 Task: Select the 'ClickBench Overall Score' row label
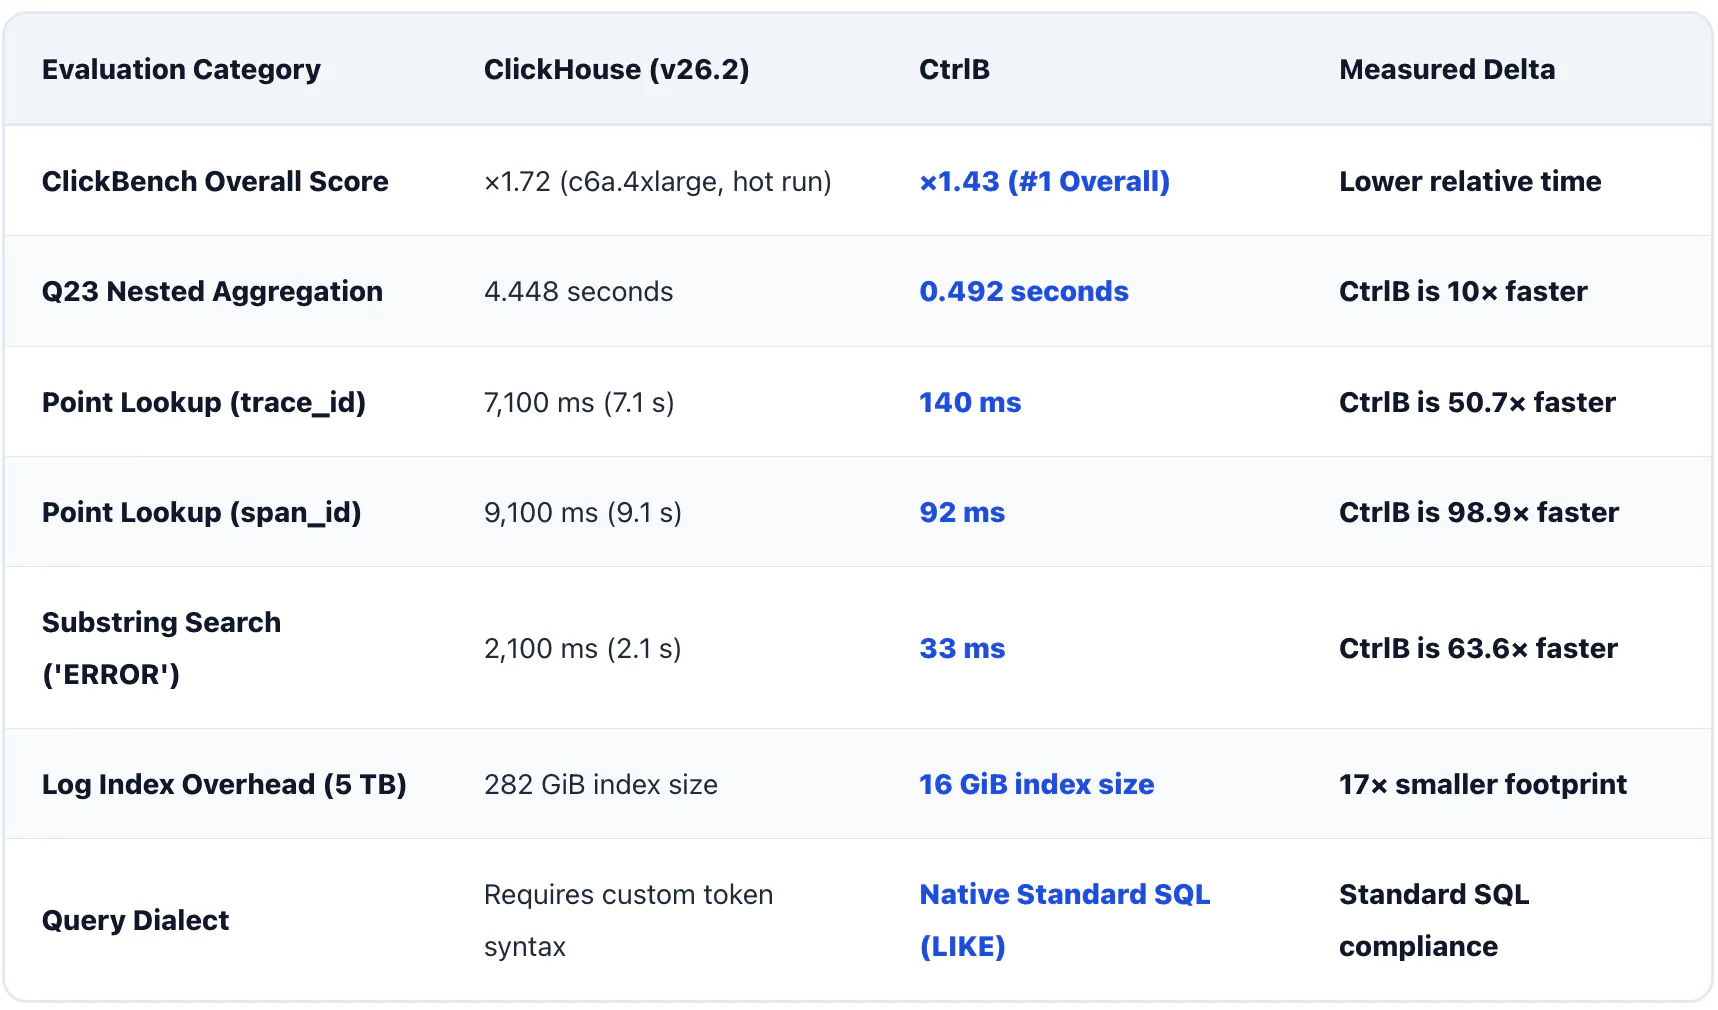click(215, 181)
